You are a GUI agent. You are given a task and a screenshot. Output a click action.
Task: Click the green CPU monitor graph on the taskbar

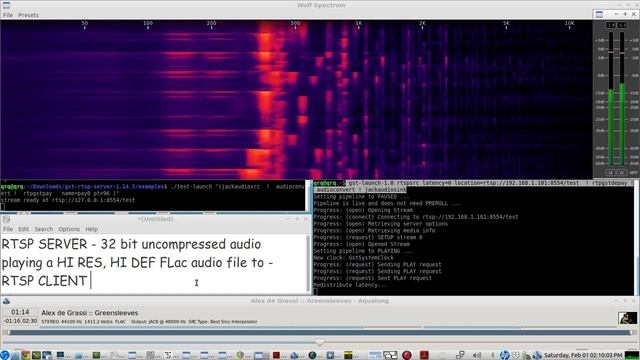pos(632,355)
